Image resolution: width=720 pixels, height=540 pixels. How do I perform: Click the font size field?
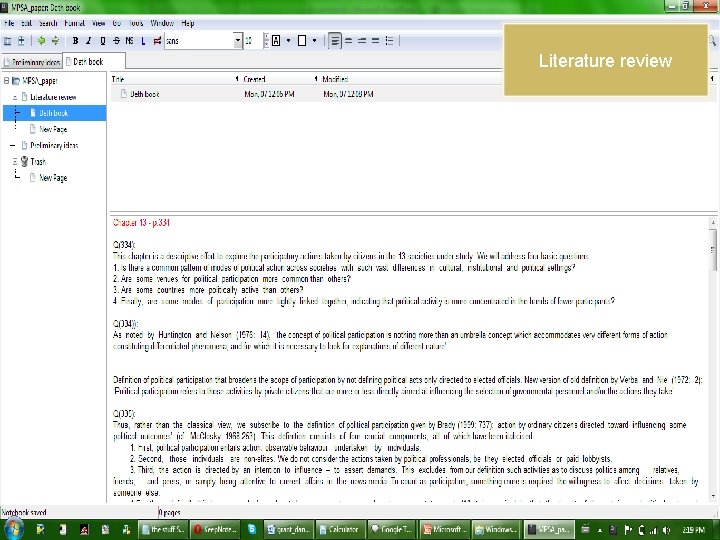[x=253, y=41]
